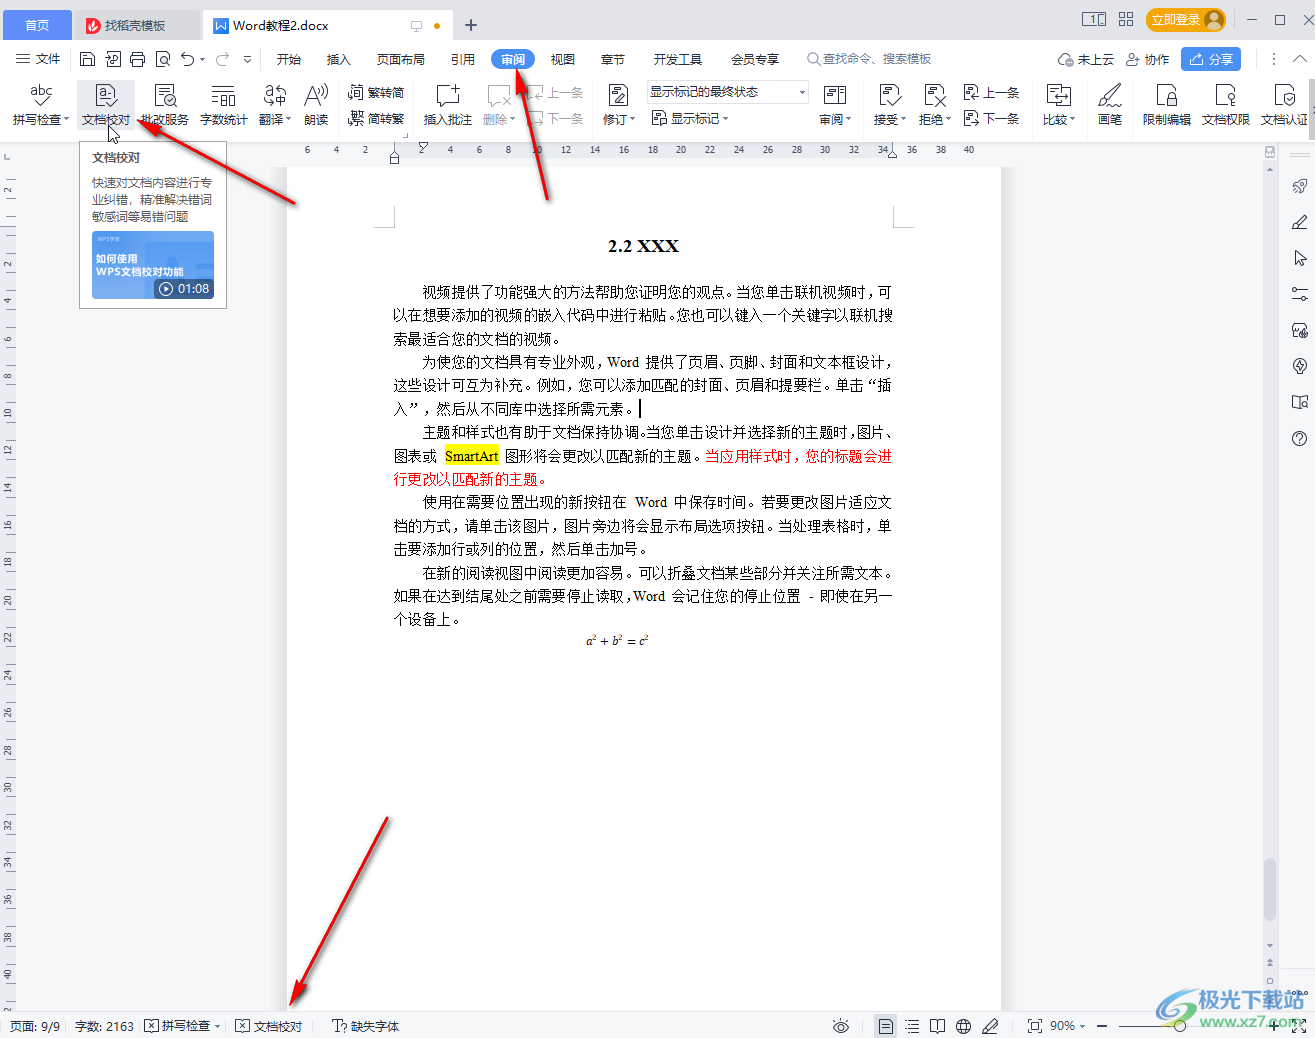Click the 文档认证 document certification icon
This screenshot has height=1038, width=1315.
(x=1283, y=104)
